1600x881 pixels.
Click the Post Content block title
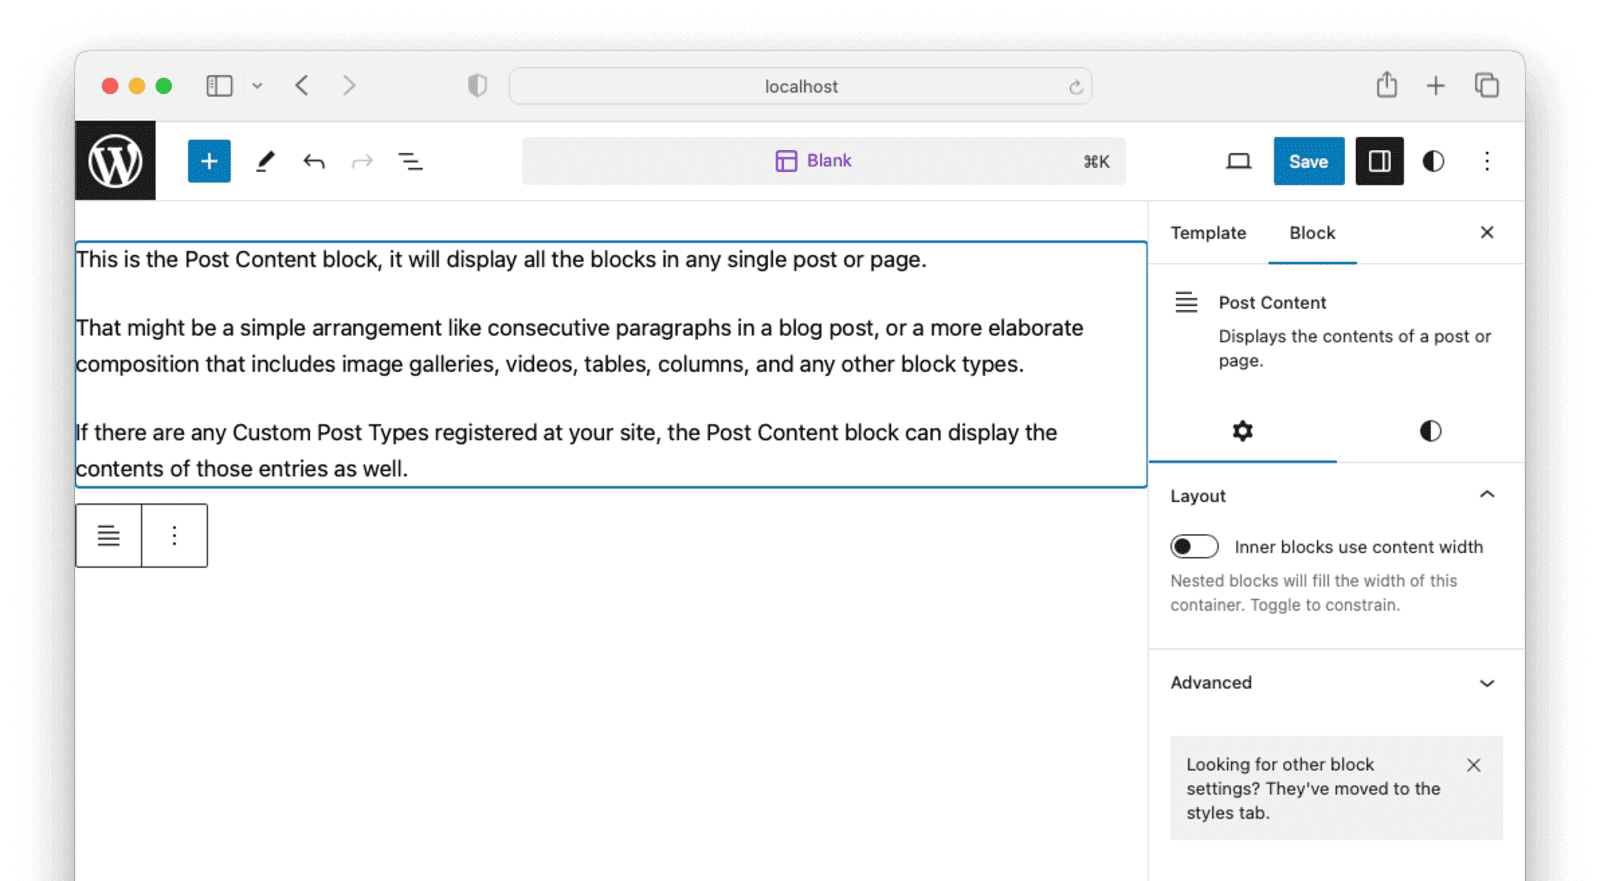click(1272, 303)
